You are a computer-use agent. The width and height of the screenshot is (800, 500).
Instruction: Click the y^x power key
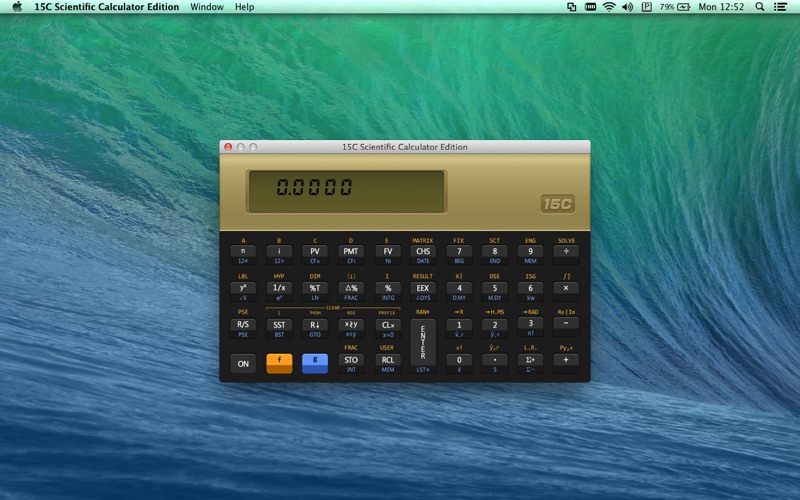pyautogui.click(x=243, y=291)
